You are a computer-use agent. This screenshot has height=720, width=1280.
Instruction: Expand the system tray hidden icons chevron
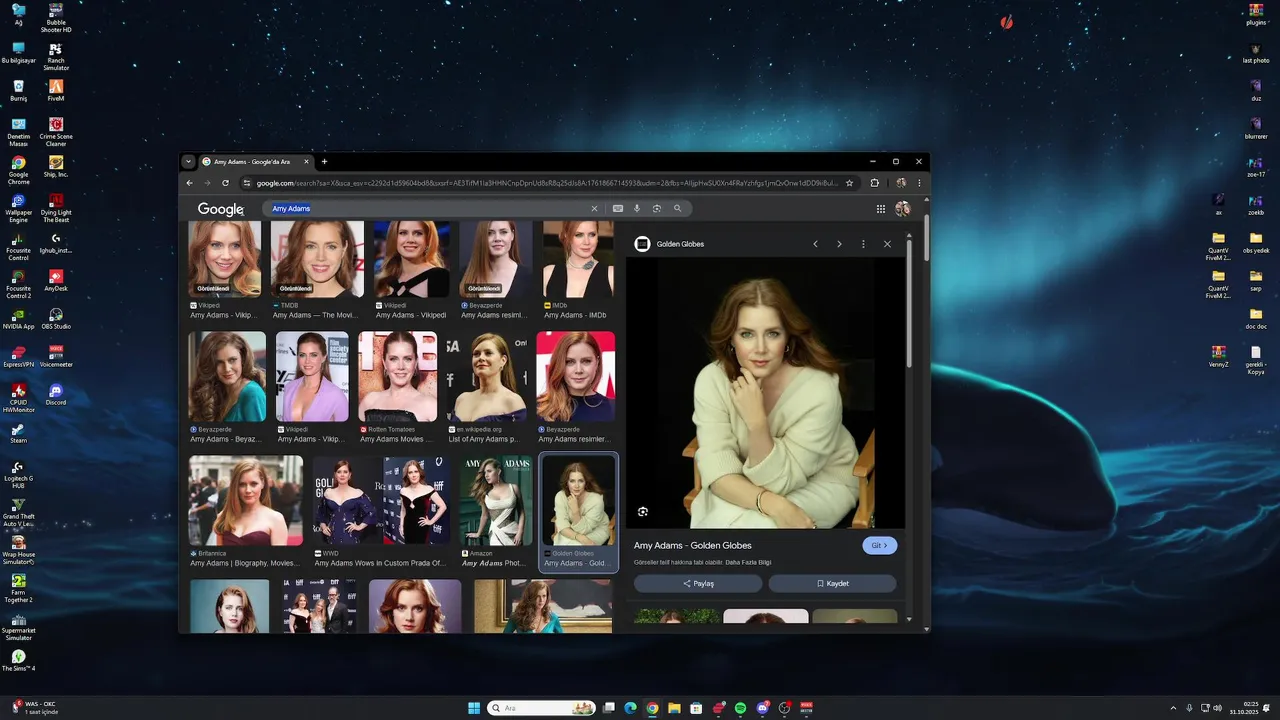(1173, 708)
